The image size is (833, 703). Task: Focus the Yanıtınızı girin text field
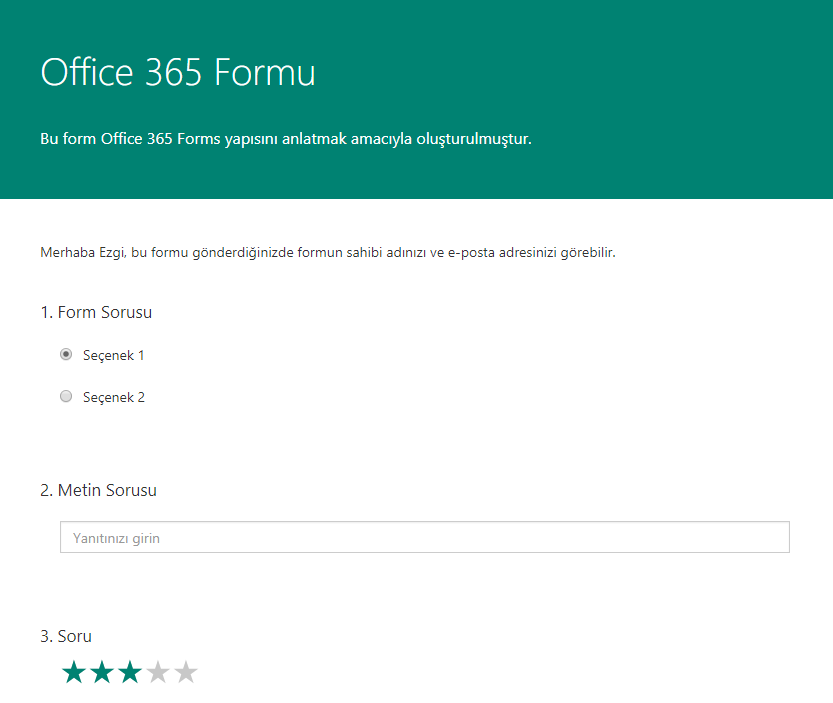pyautogui.click(x=424, y=537)
